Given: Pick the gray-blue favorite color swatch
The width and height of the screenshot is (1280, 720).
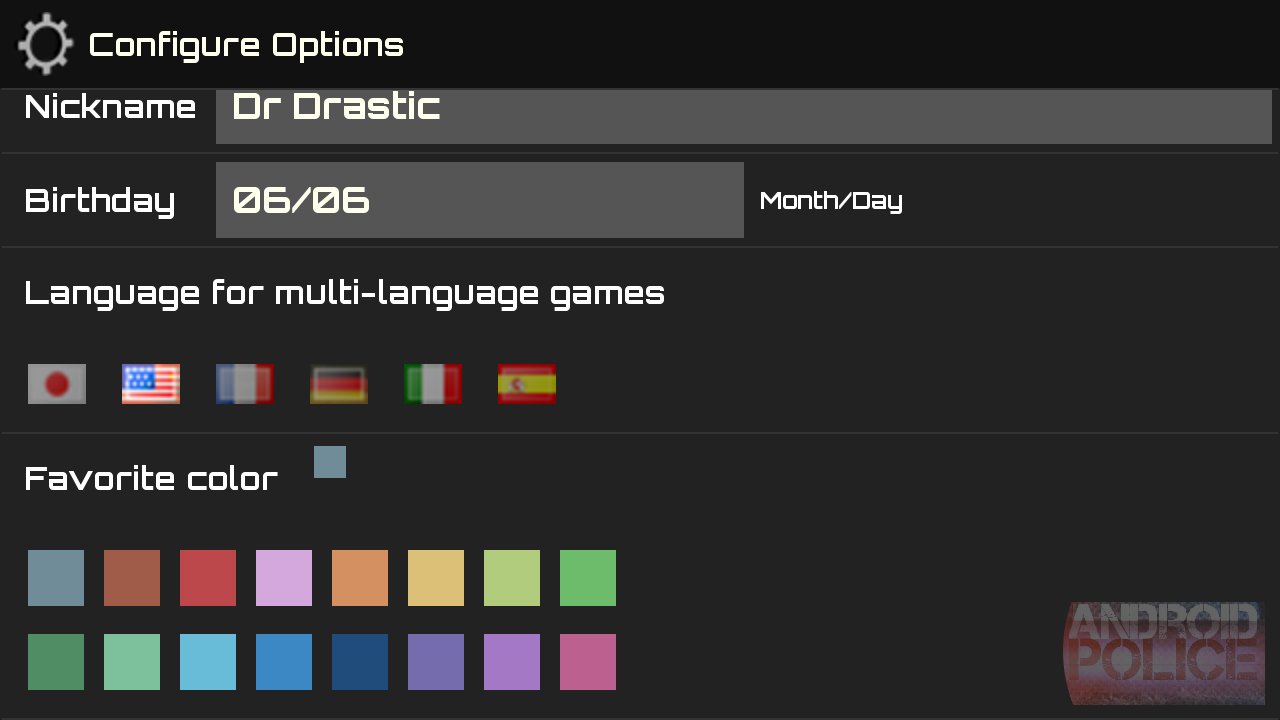Looking at the screenshot, I should pos(56,578).
